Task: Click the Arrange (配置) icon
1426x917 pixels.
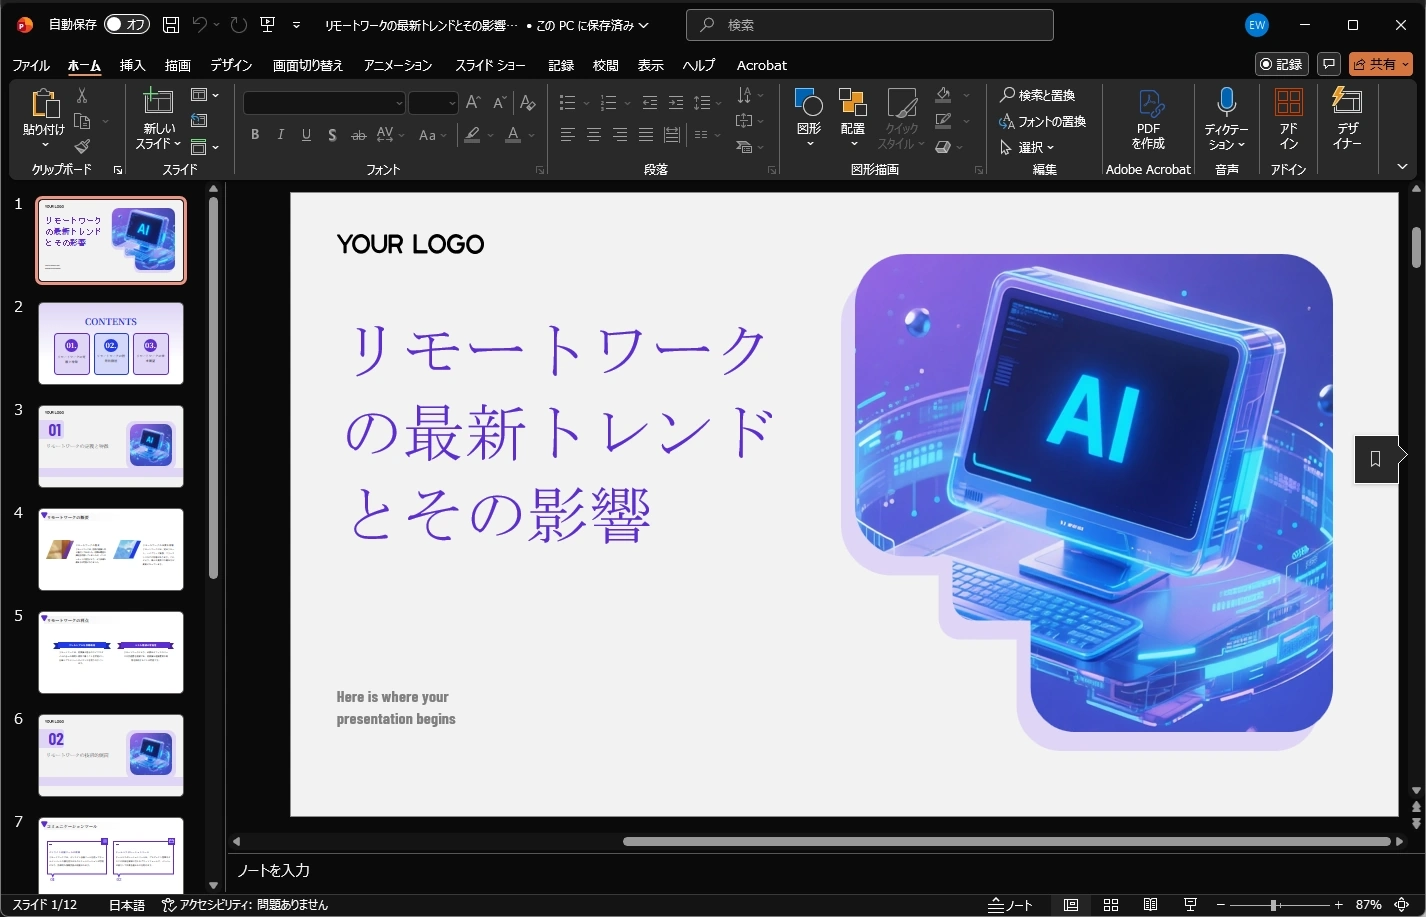Action: pos(852,103)
